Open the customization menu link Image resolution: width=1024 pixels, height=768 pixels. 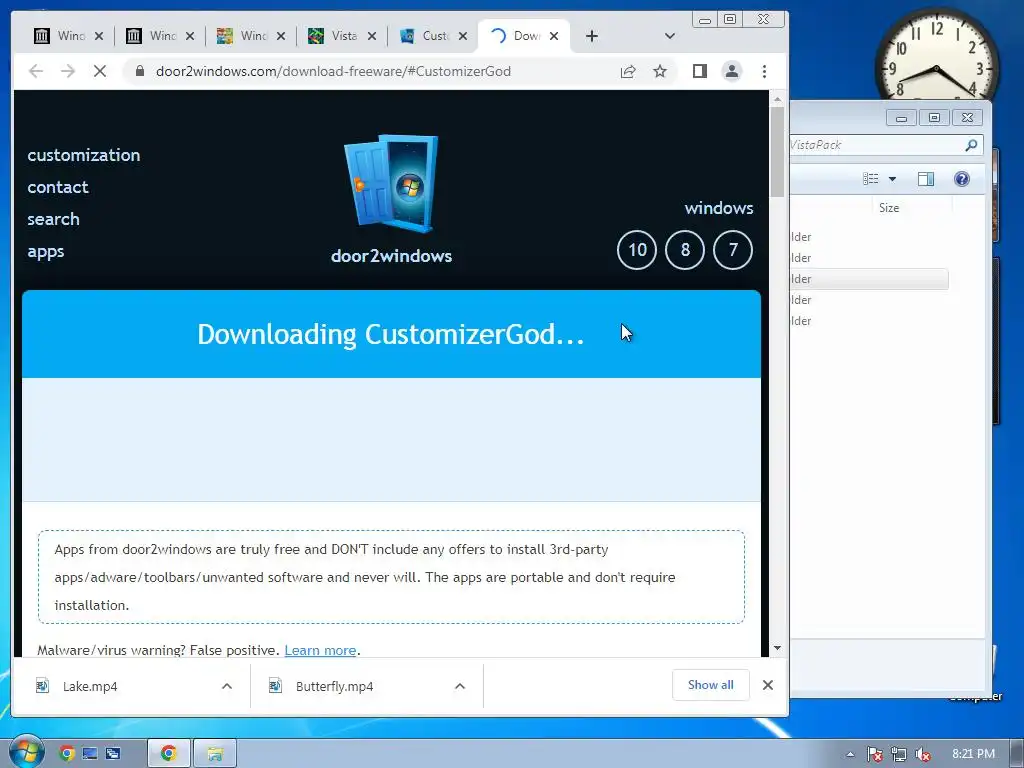pos(84,155)
